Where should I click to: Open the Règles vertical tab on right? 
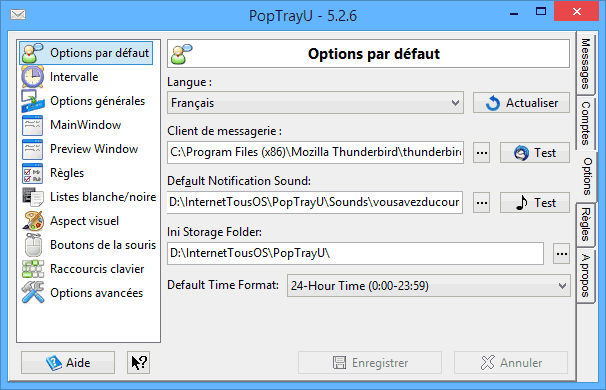(585, 224)
